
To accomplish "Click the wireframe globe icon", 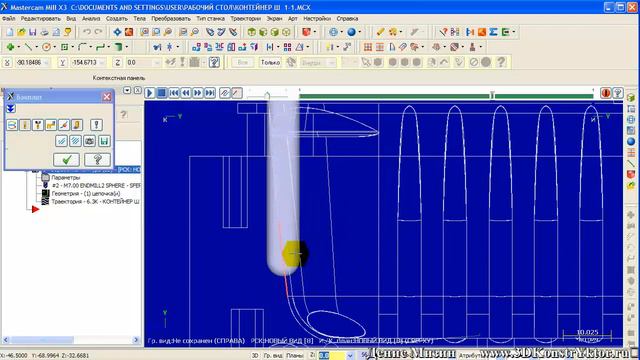I will [333, 32].
